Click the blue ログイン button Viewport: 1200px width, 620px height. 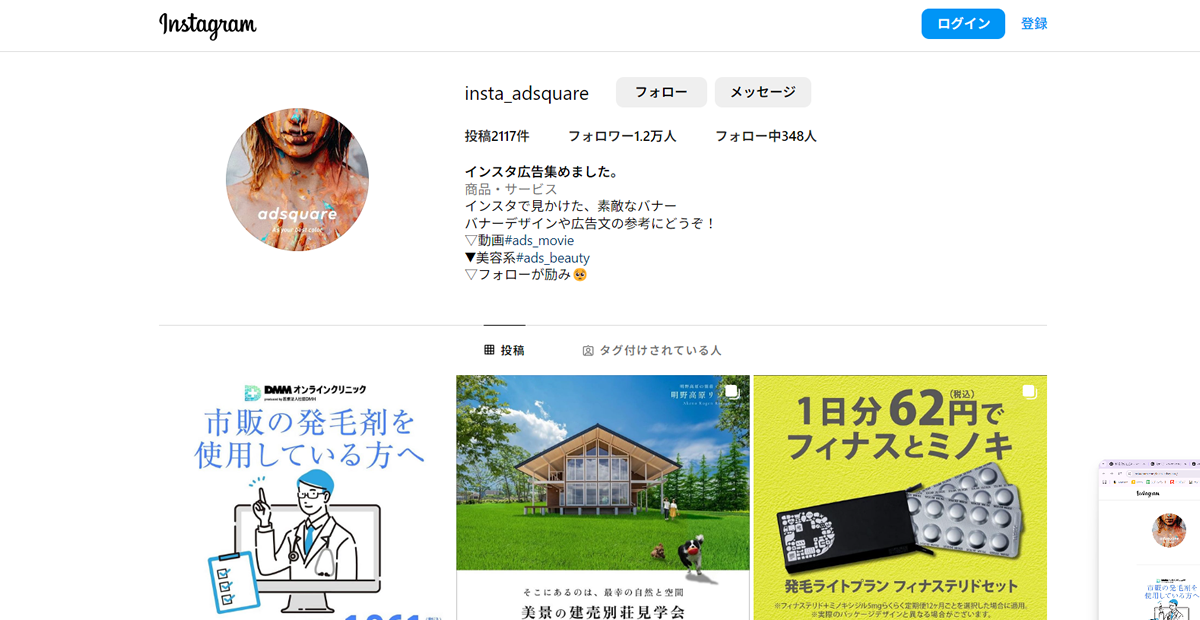click(x=963, y=24)
